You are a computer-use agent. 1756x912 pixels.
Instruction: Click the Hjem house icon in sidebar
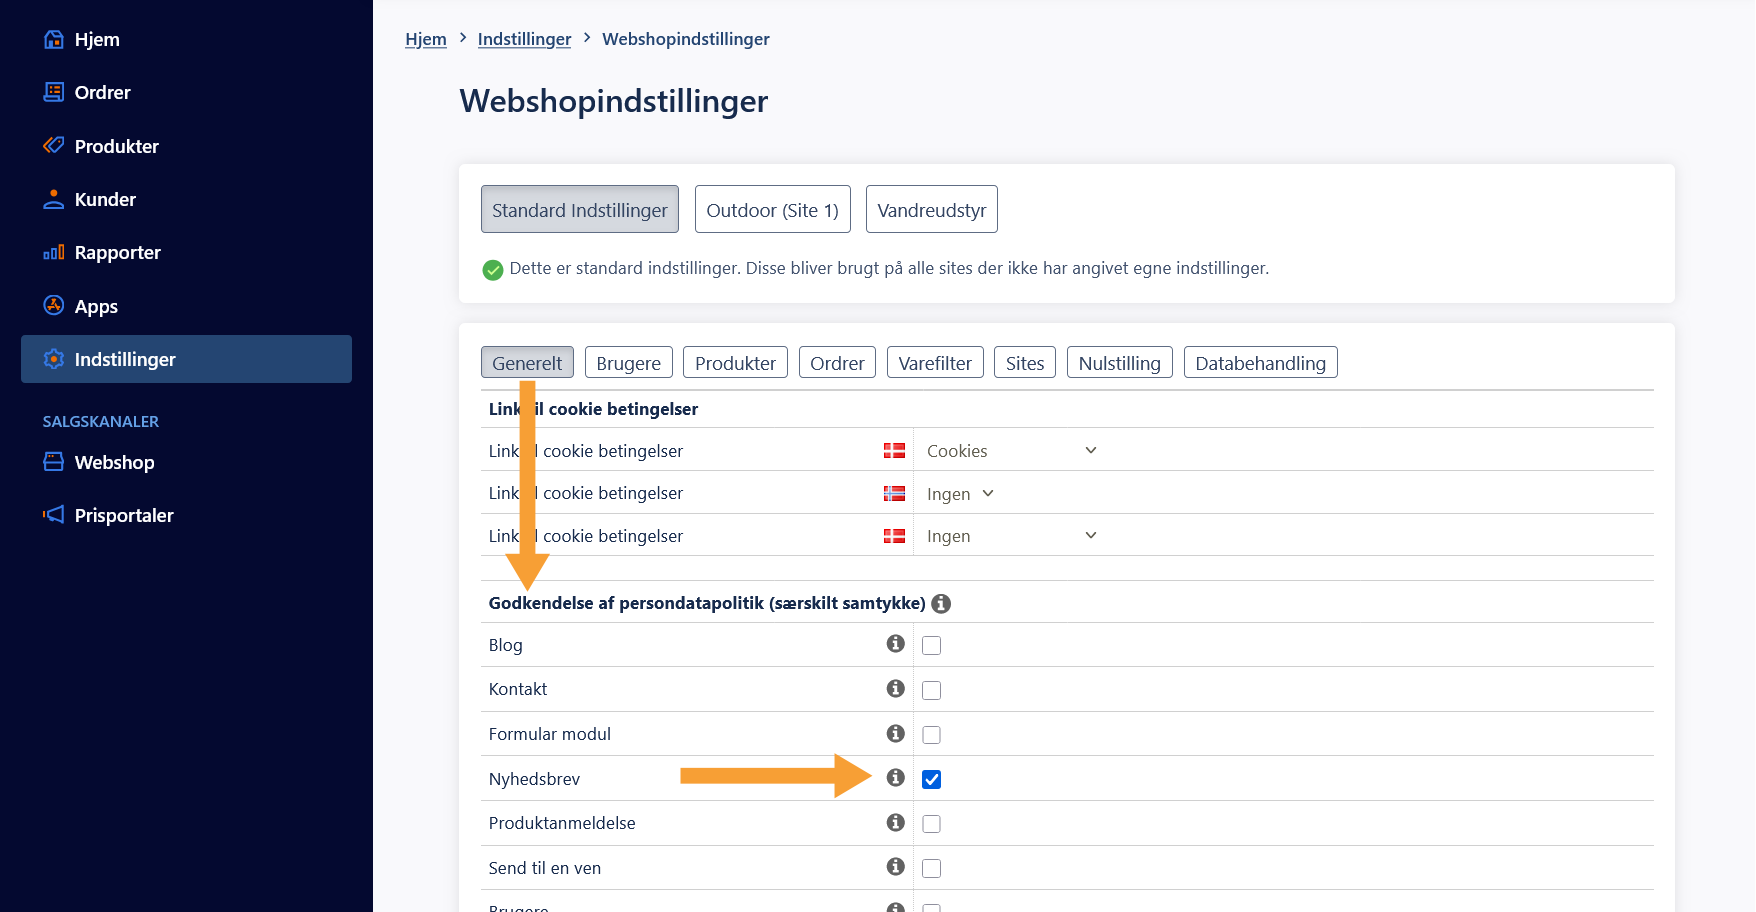click(x=54, y=40)
